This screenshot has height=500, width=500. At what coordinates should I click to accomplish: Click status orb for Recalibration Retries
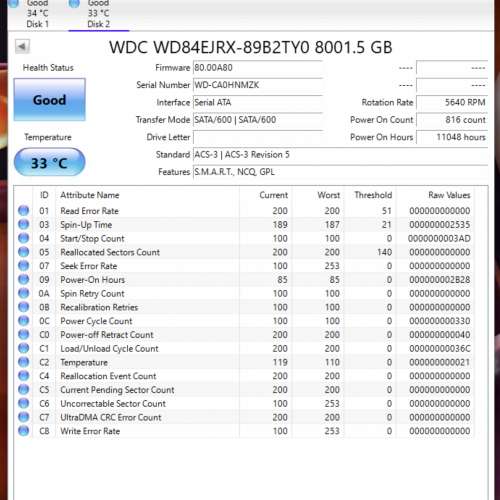(23, 307)
